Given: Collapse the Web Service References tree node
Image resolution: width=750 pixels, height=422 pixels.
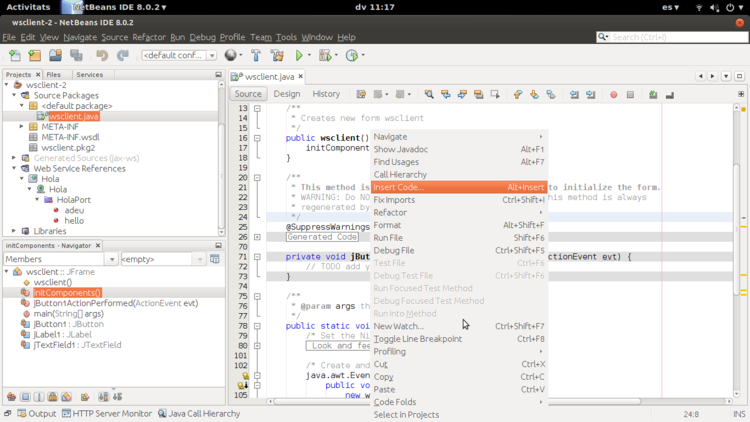Looking at the screenshot, I should point(14,168).
